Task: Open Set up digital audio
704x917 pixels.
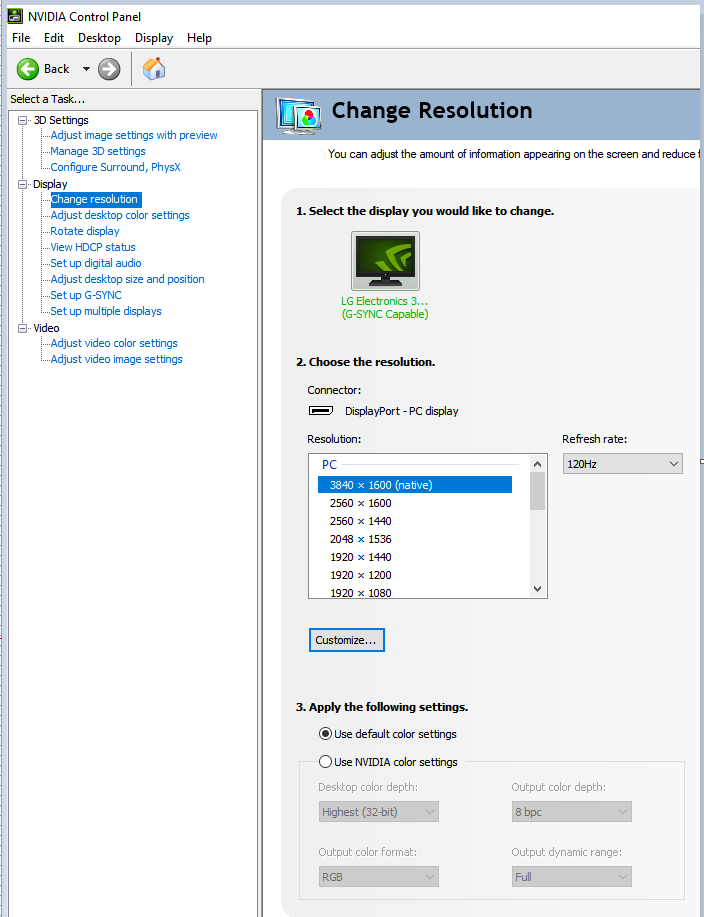Action: click(96, 263)
